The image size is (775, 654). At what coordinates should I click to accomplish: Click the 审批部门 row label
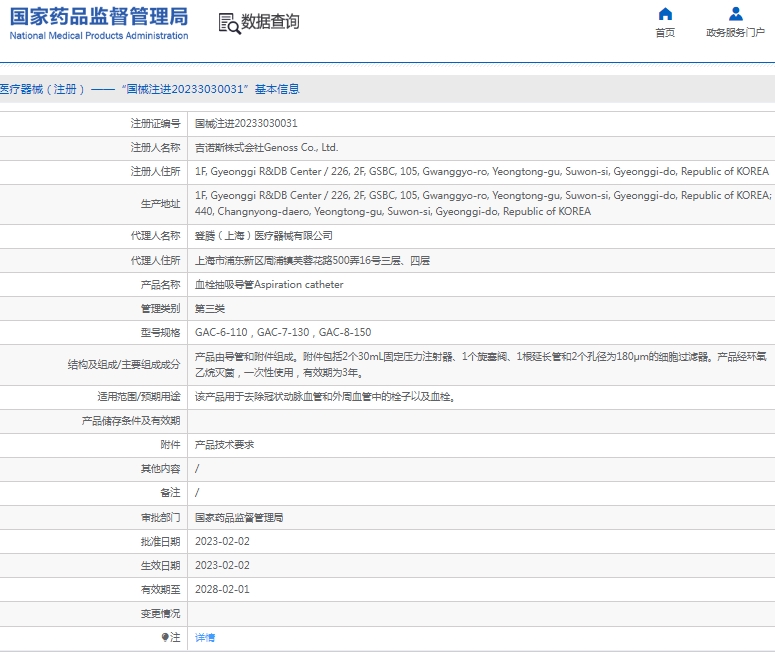click(x=160, y=518)
